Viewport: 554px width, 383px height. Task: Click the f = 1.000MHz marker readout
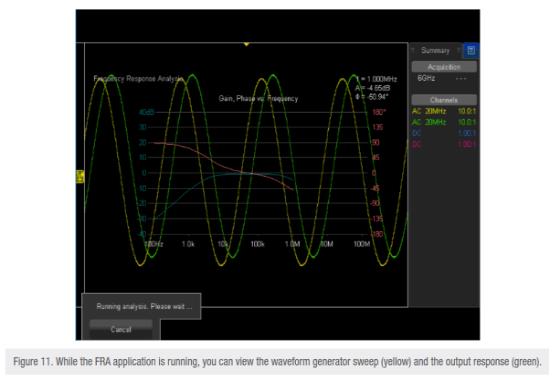tap(376, 79)
